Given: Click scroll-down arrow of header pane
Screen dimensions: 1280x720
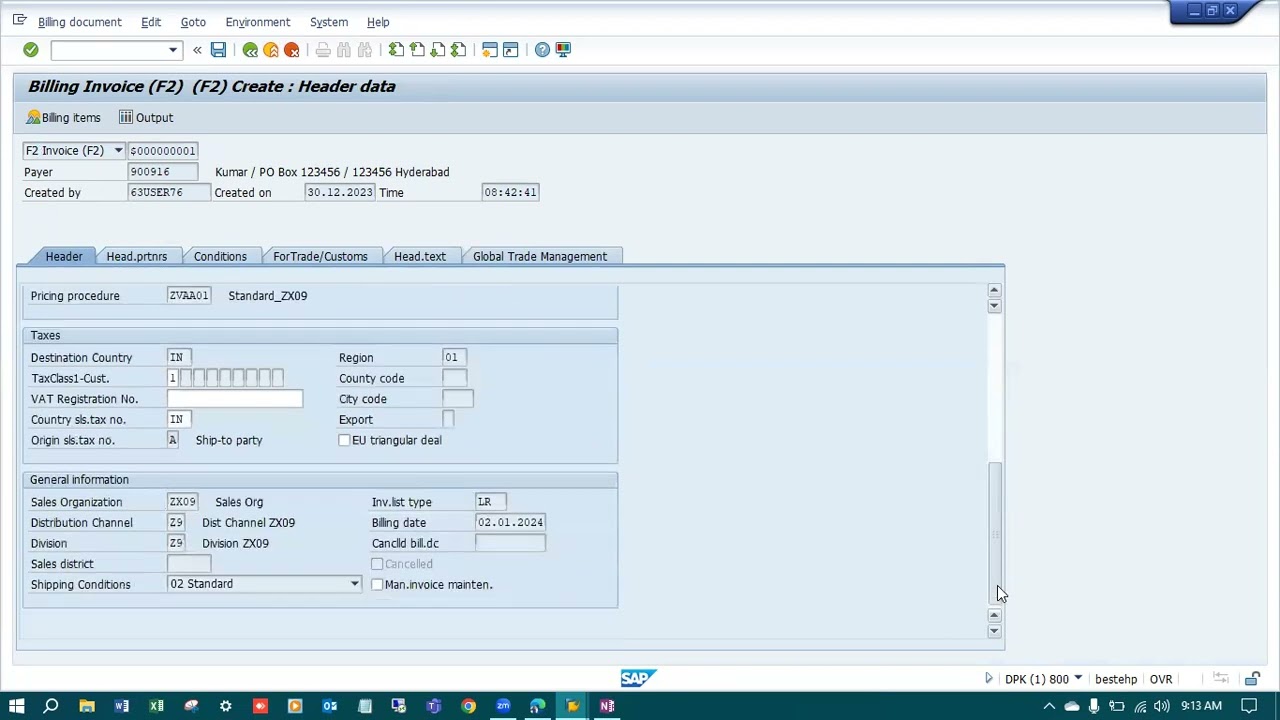Looking at the screenshot, I should [994, 632].
